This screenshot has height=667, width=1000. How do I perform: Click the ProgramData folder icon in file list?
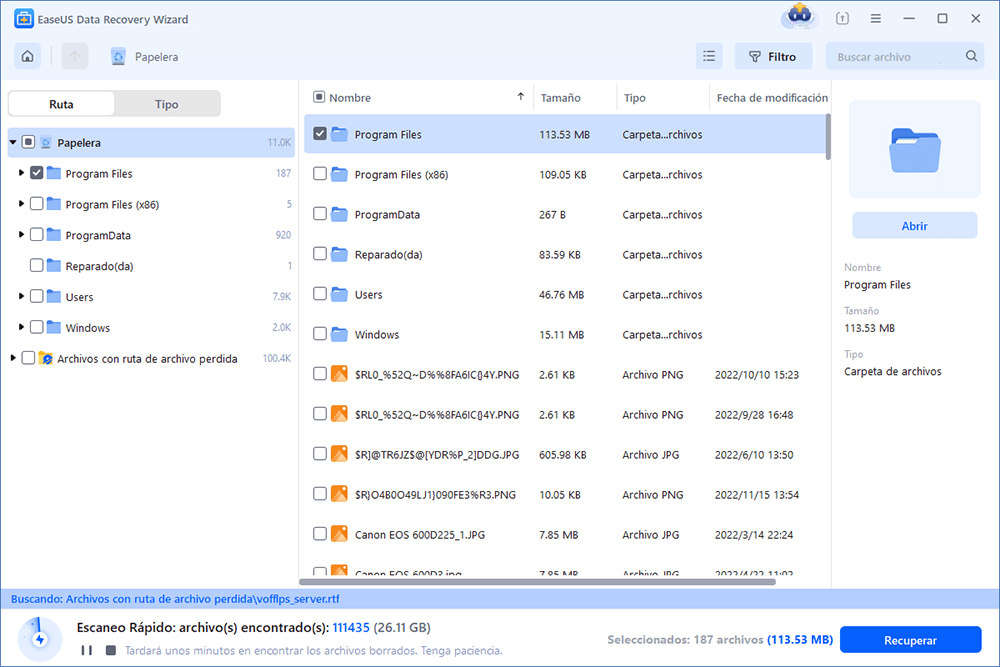[339, 214]
